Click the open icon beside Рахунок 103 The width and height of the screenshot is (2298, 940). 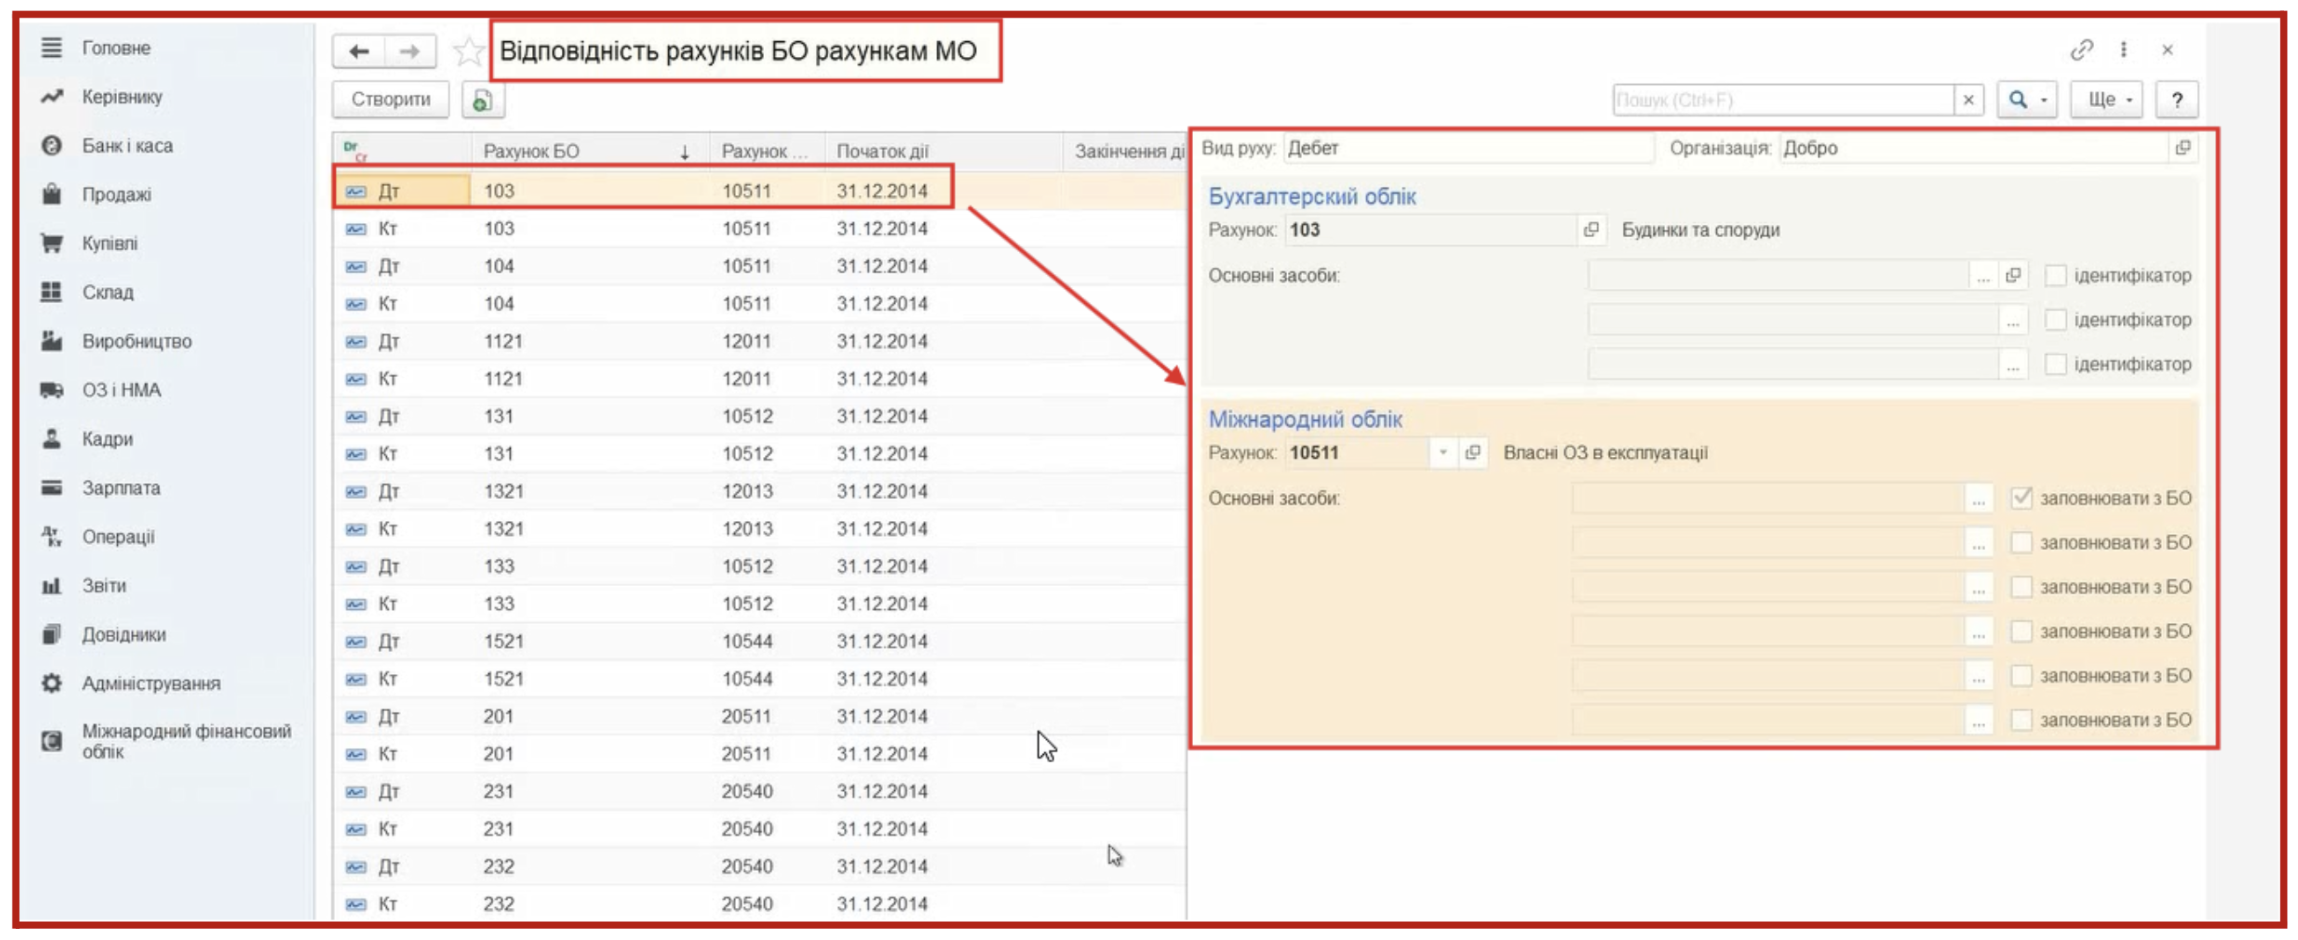coord(1591,230)
